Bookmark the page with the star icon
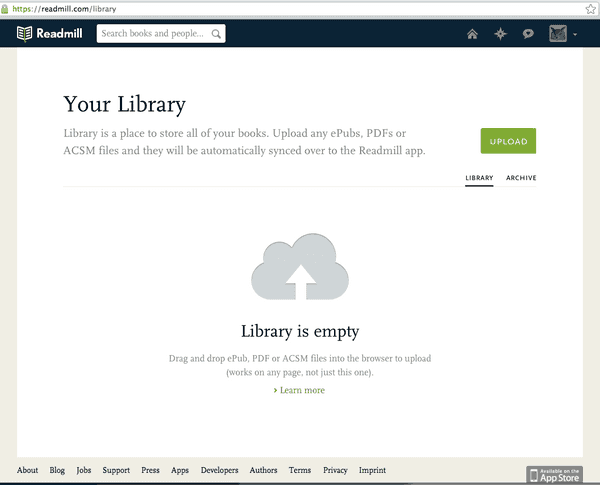 click(x=591, y=9)
